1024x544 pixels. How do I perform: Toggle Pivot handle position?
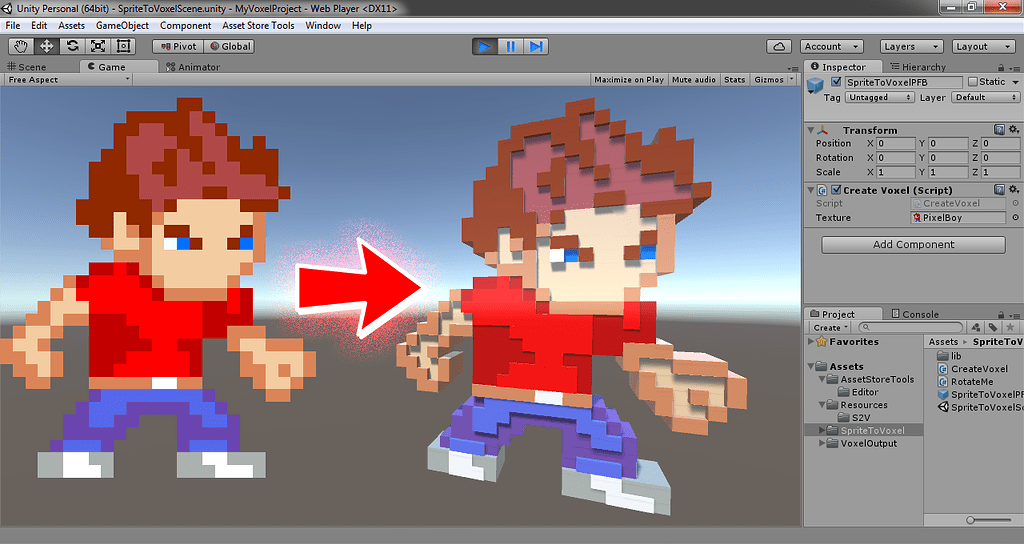click(x=178, y=46)
